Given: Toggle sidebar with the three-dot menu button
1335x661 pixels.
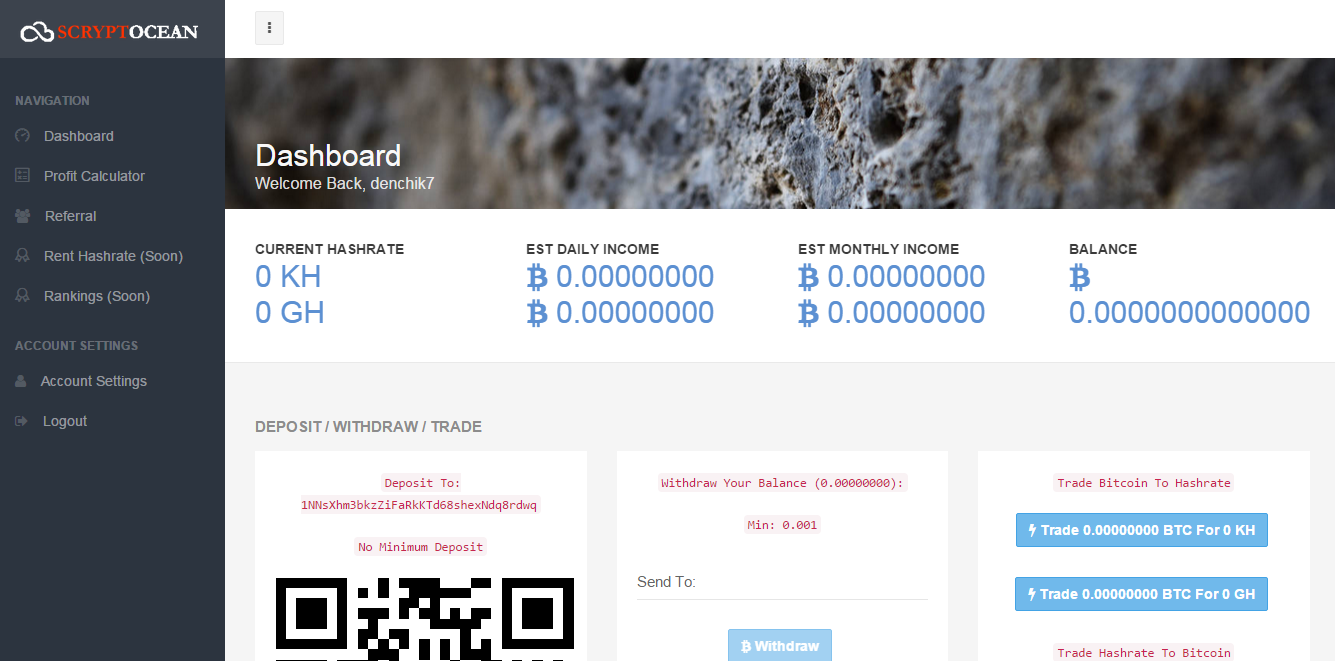Looking at the screenshot, I should tap(269, 28).
